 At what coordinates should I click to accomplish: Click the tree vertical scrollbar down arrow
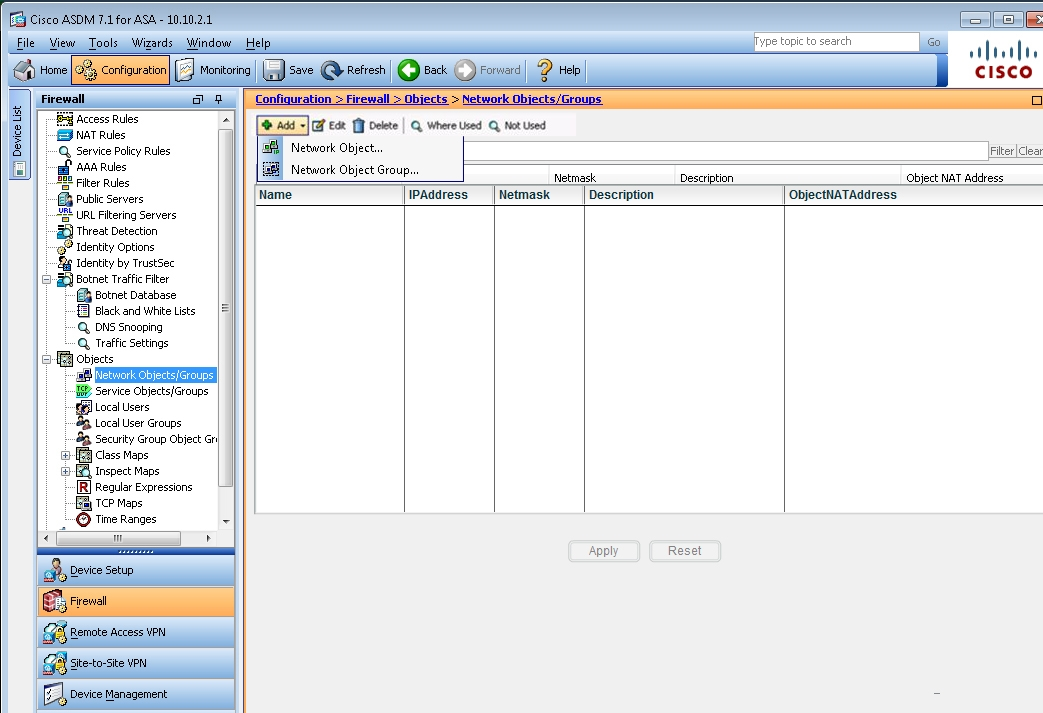[226, 521]
